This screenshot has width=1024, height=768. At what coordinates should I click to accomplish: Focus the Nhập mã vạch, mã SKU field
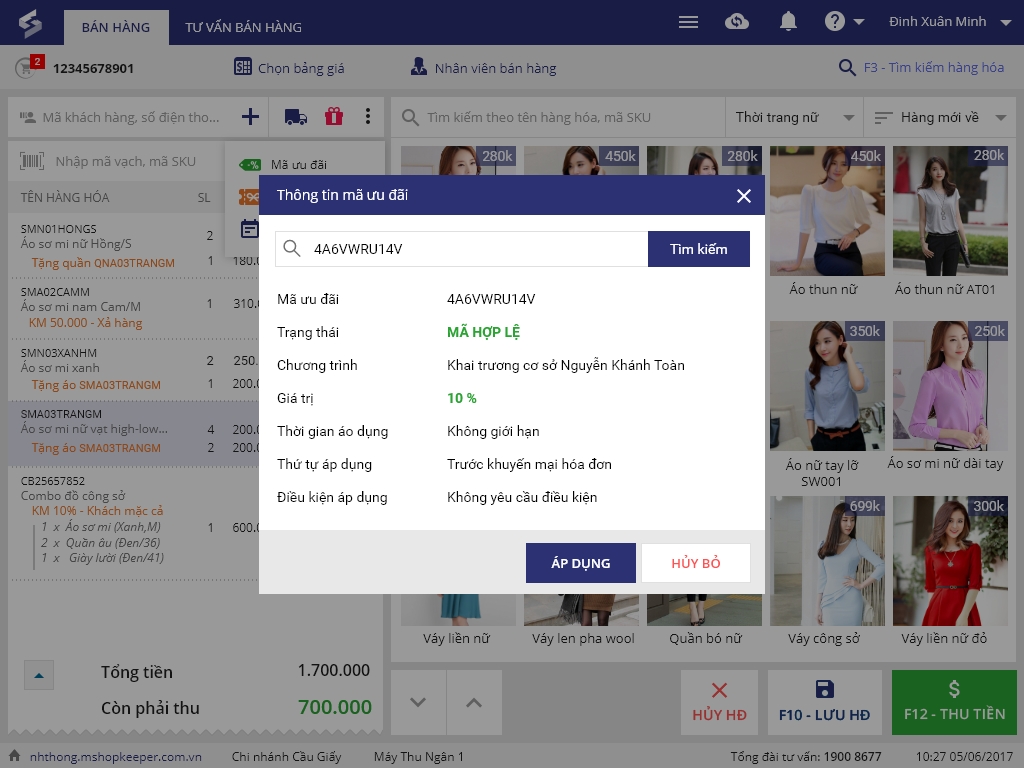(125, 161)
